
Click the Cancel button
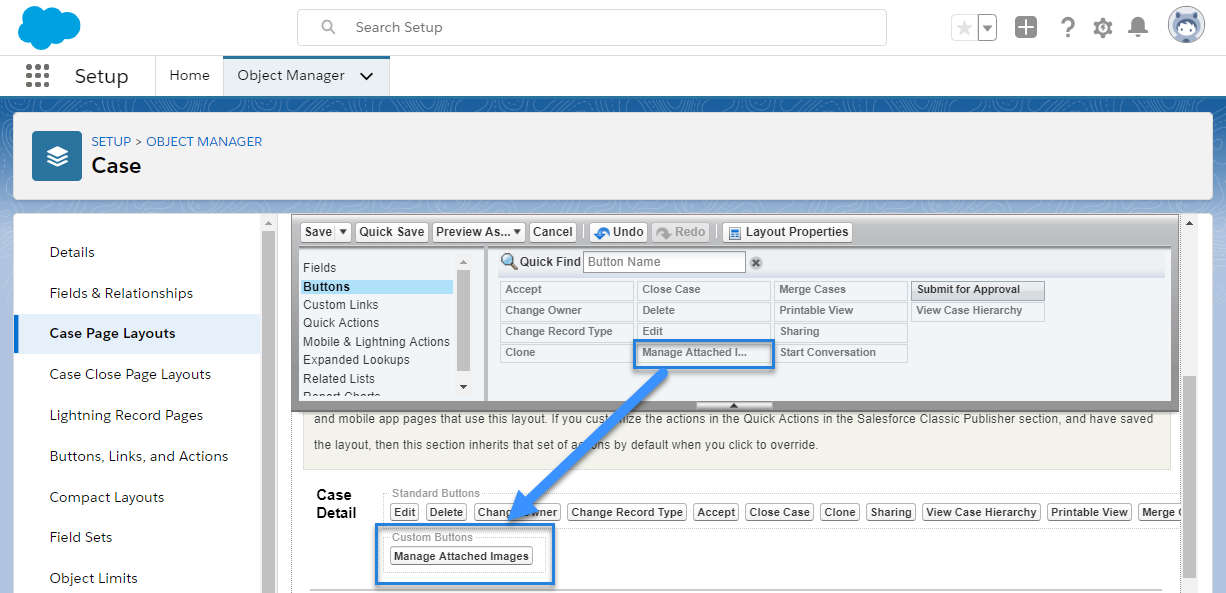552,232
